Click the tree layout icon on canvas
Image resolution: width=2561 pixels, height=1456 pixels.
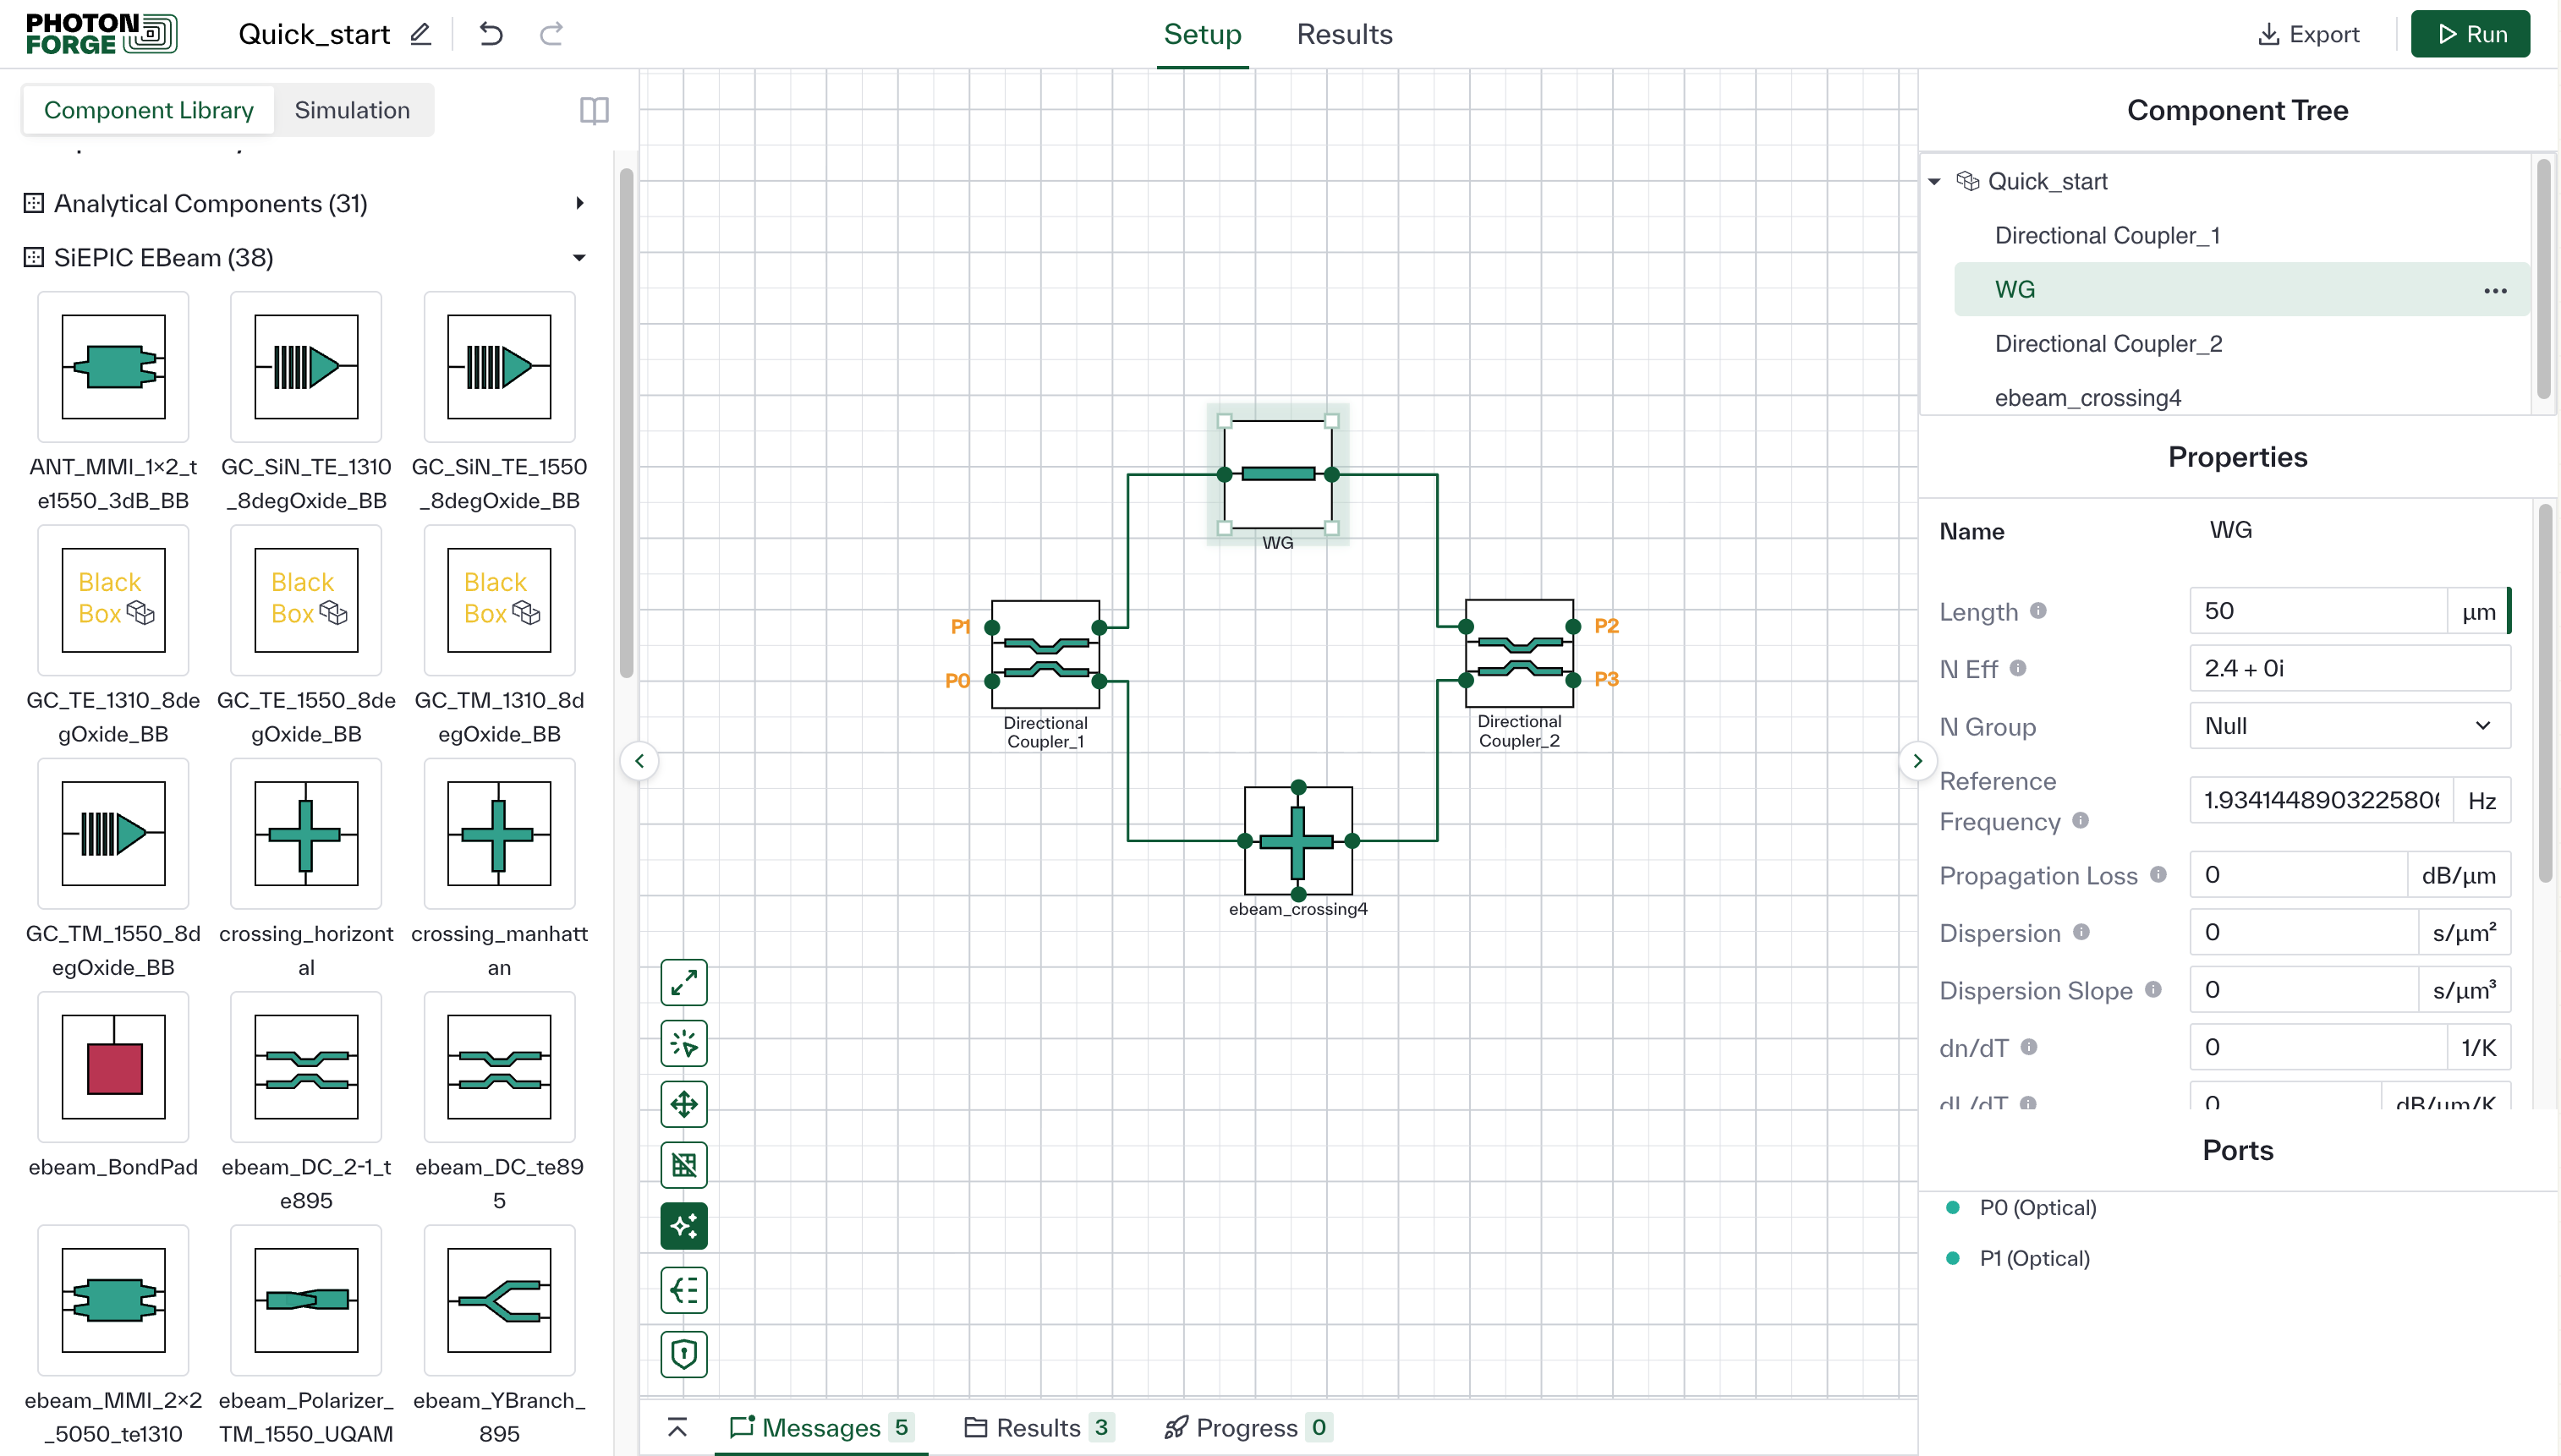point(684,1290)
